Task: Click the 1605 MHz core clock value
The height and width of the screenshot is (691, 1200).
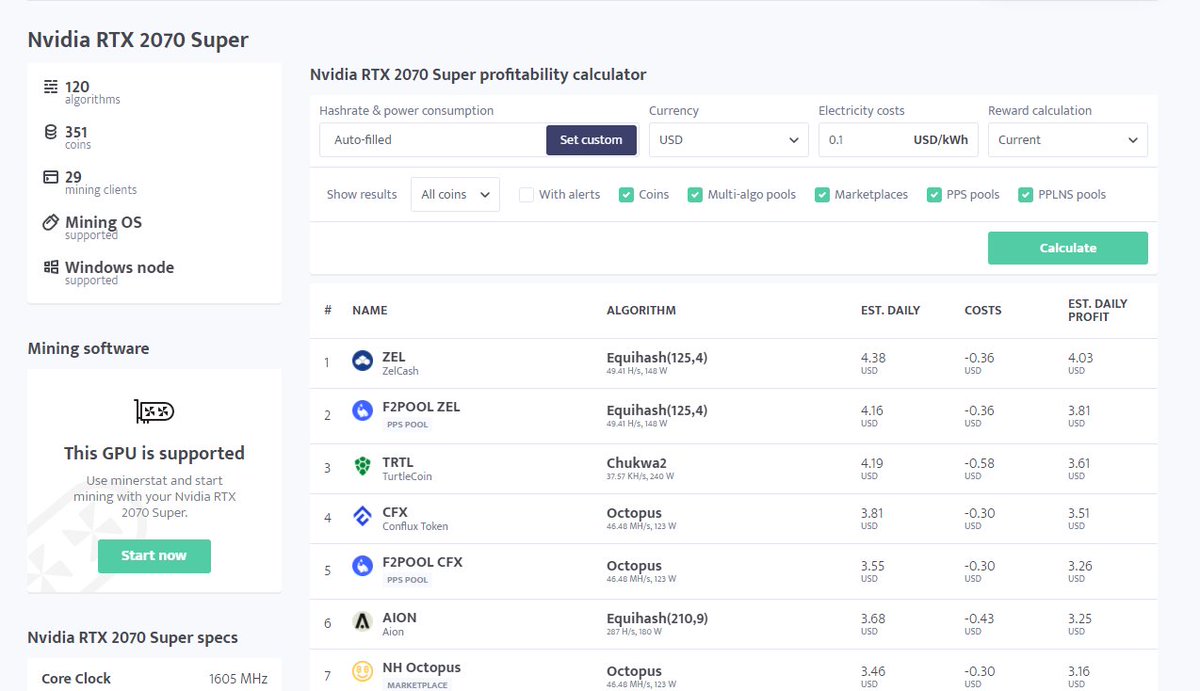Action: [x=238, y=678]
